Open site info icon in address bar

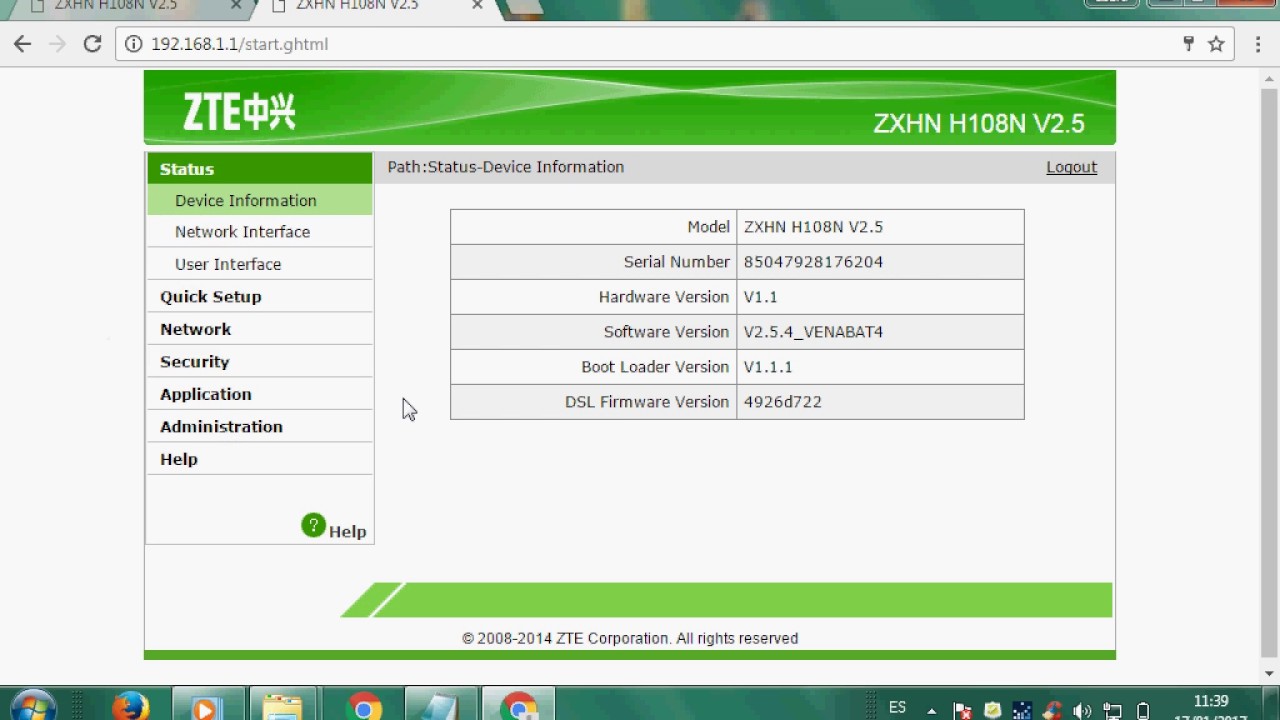coord(133,44)
